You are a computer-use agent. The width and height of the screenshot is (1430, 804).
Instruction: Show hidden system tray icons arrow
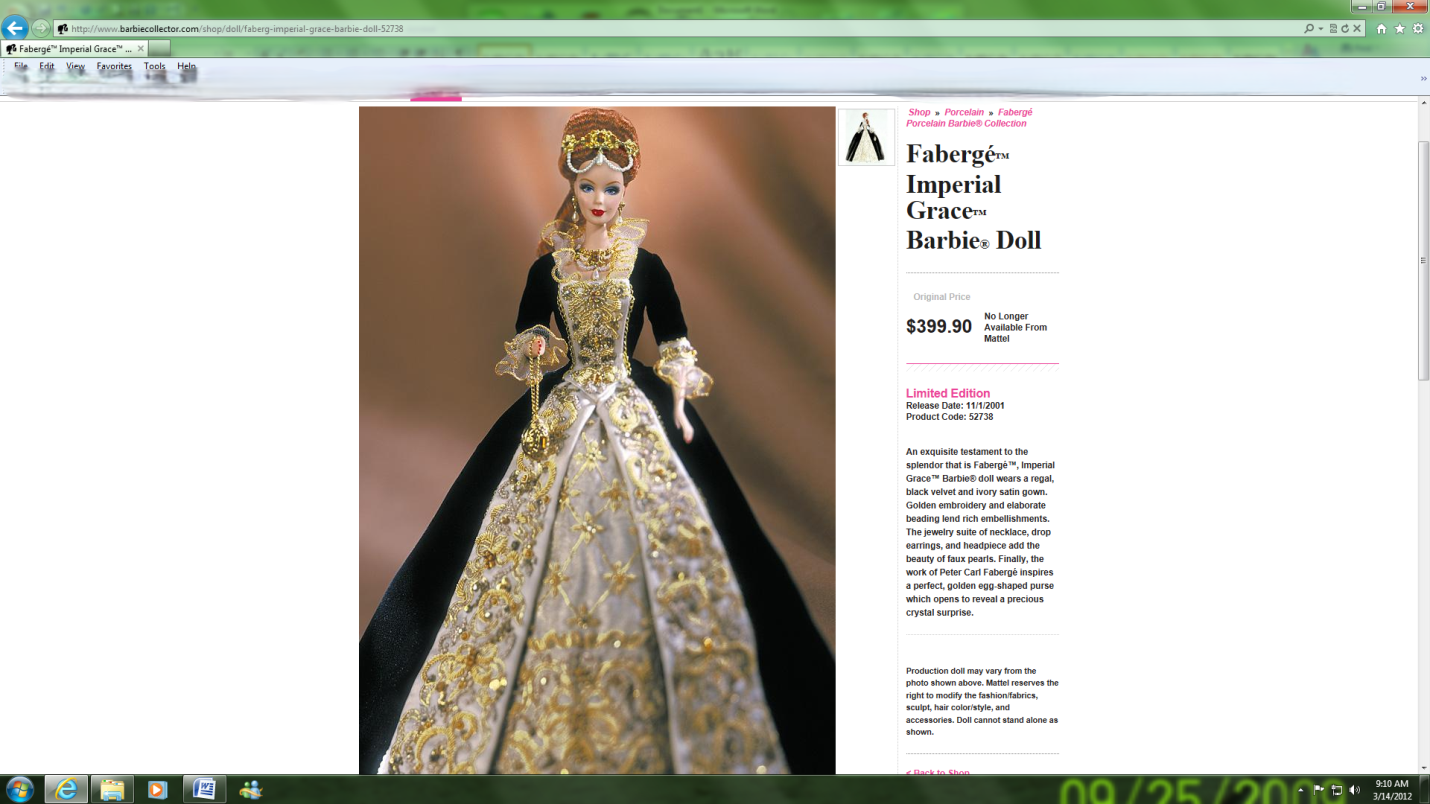pos(1301,790)
